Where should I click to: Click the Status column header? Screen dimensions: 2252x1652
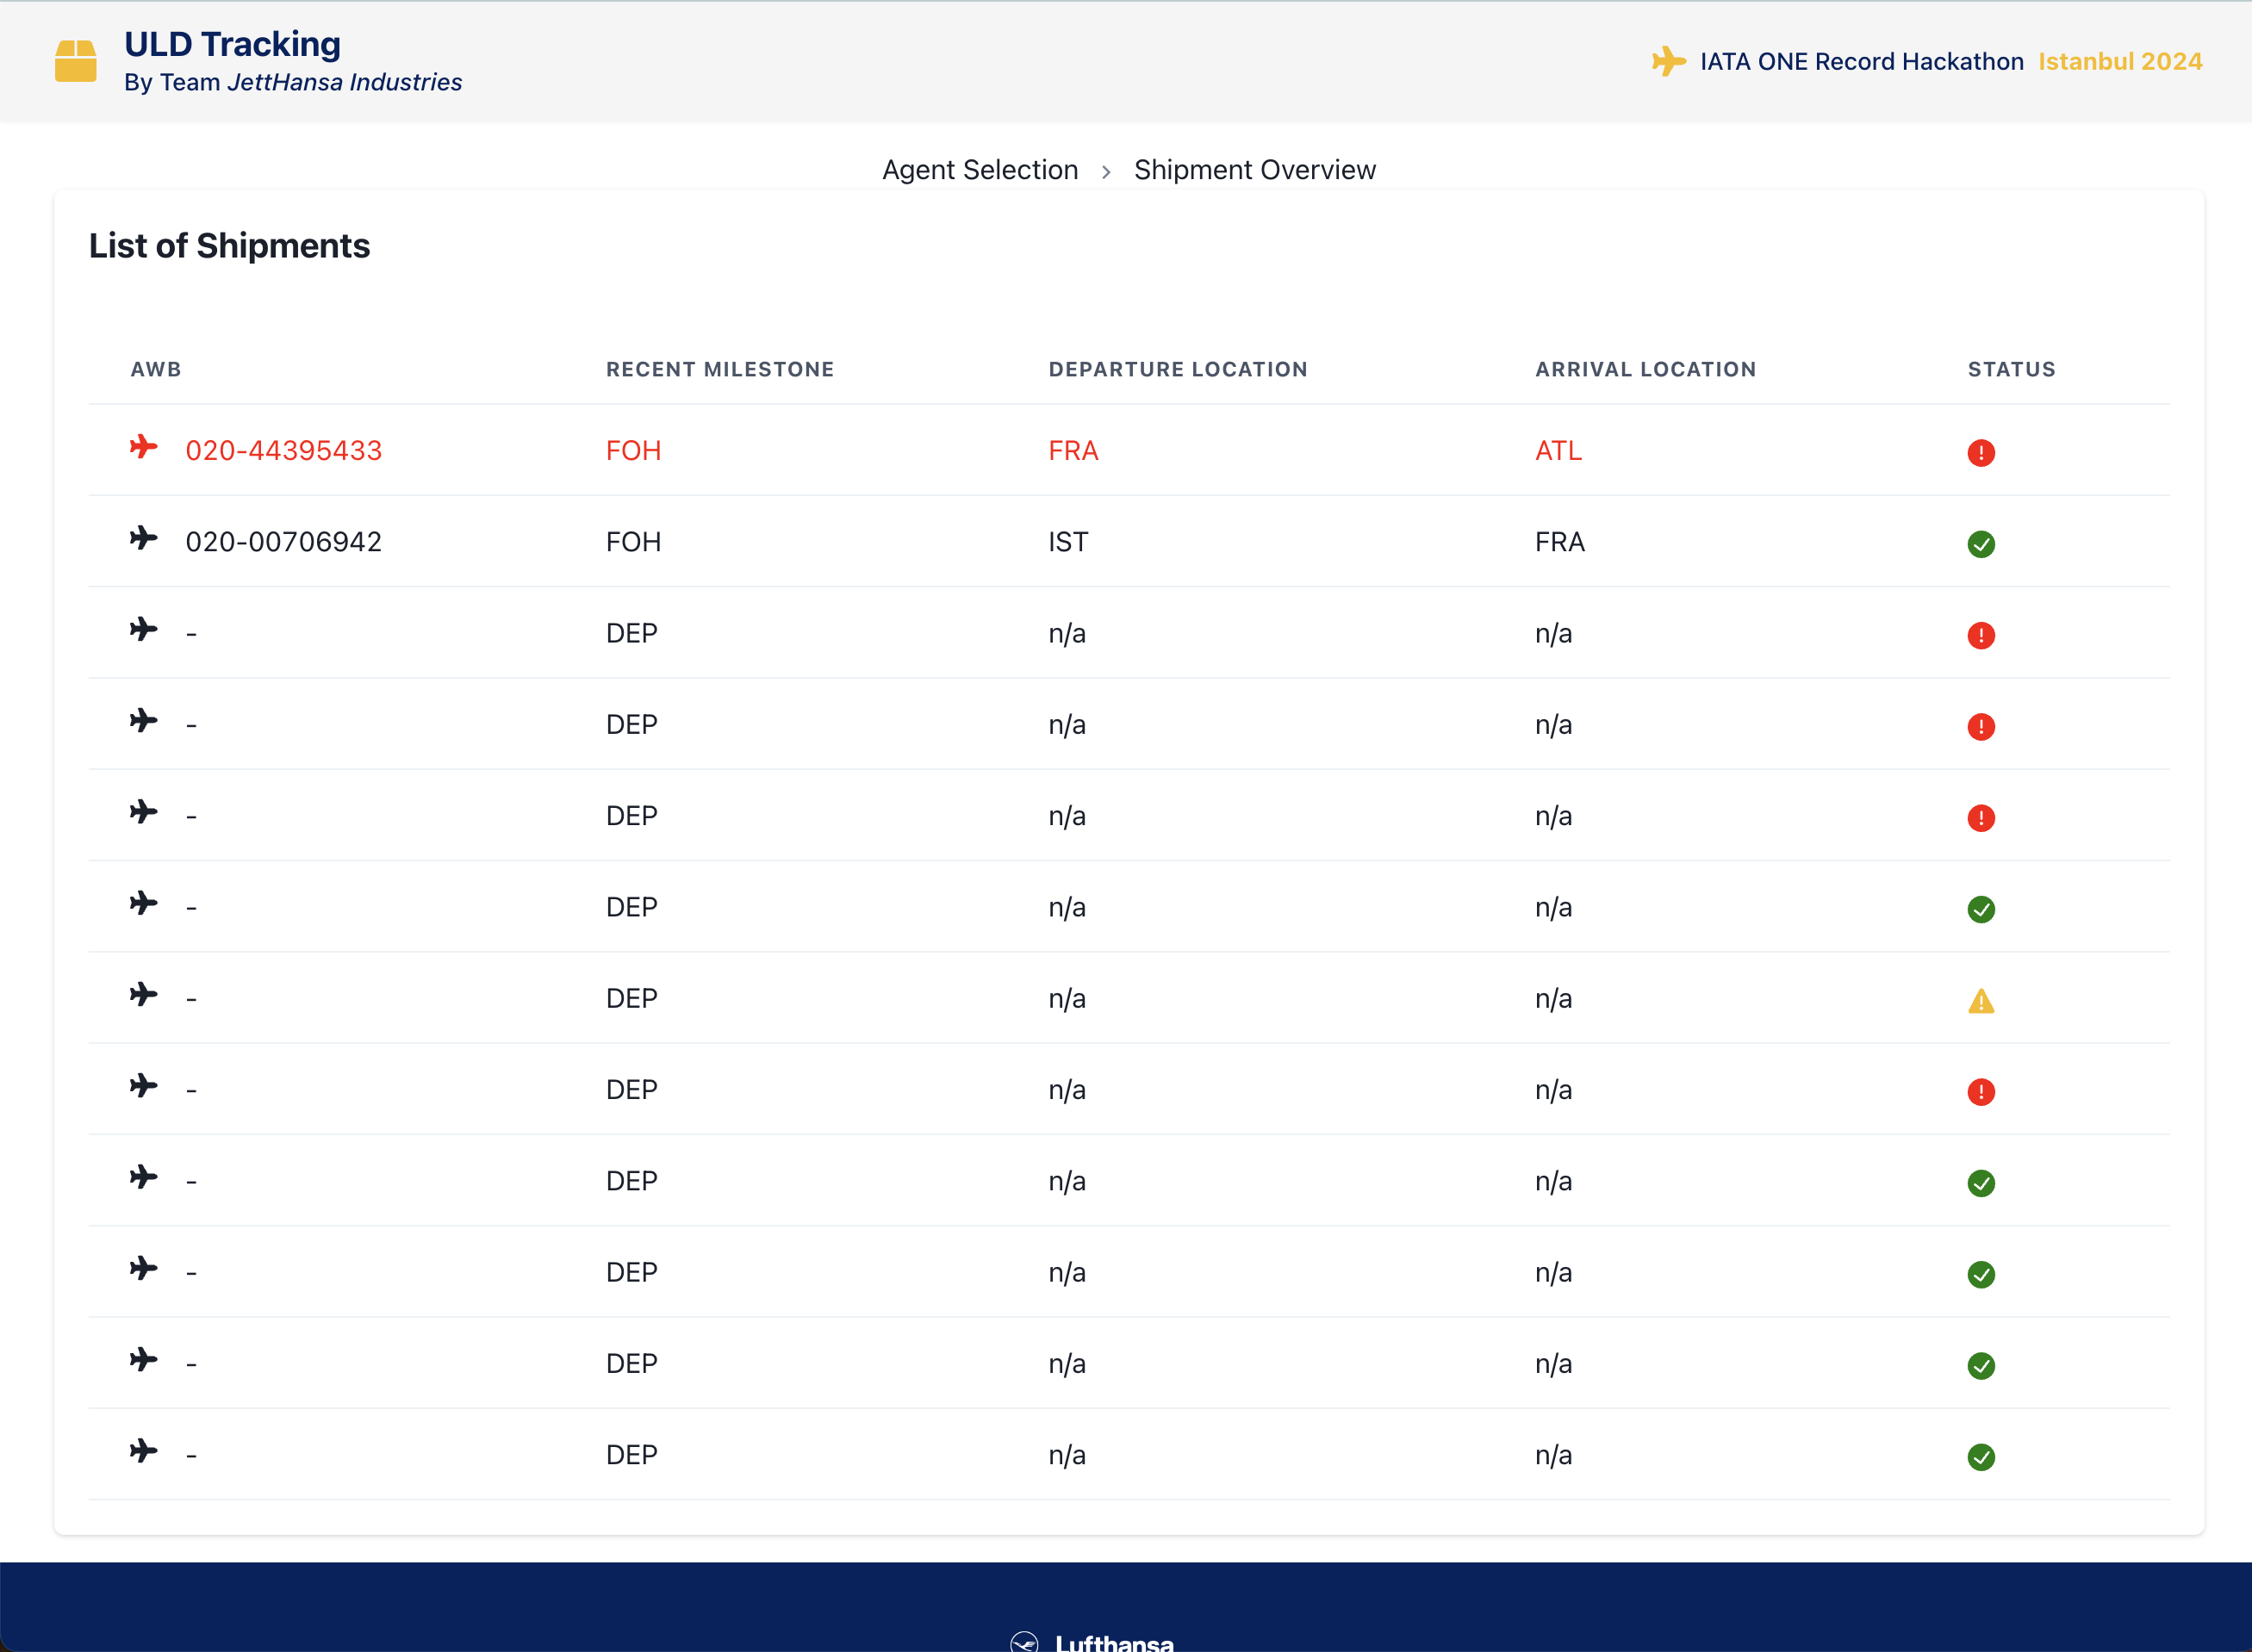[2011, 369]
